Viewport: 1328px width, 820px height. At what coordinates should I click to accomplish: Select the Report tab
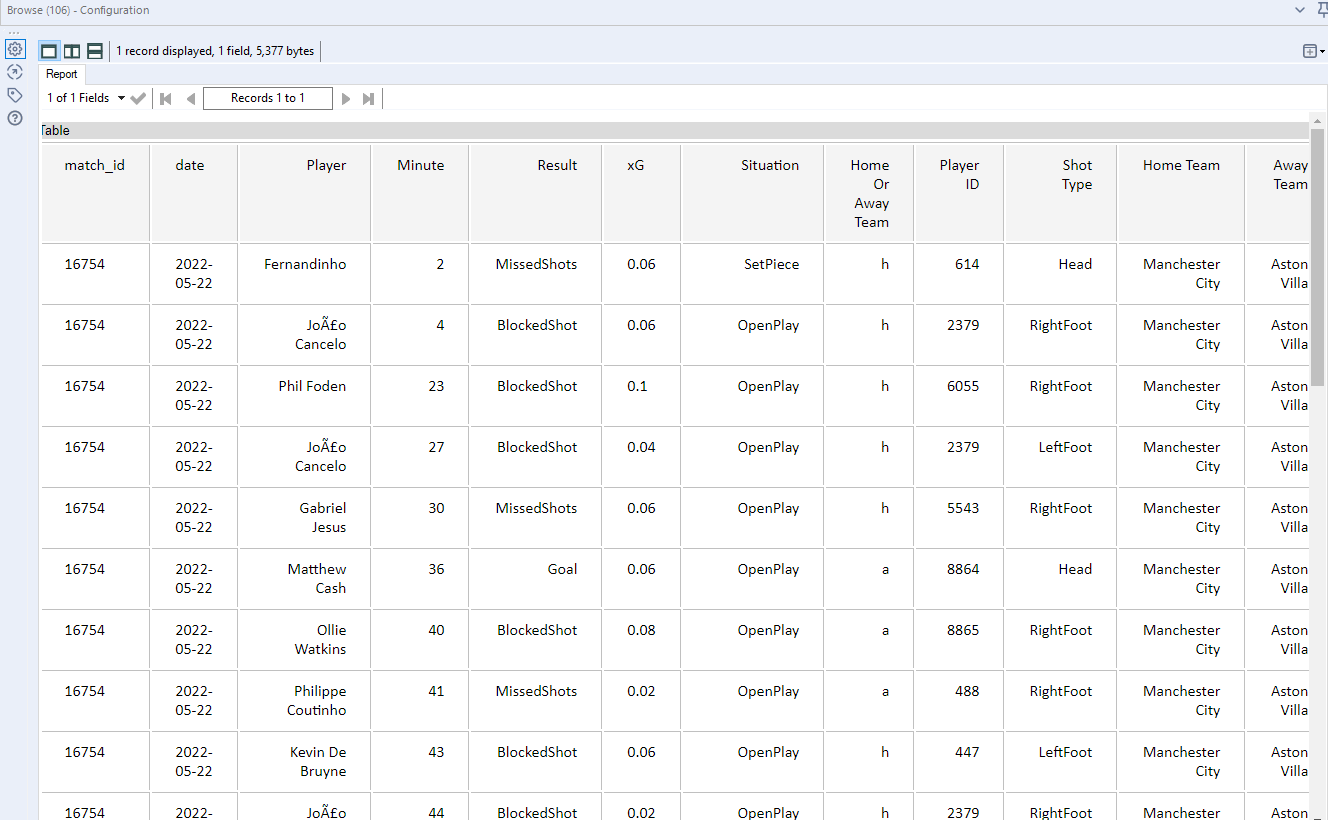[x=61, y=74]
